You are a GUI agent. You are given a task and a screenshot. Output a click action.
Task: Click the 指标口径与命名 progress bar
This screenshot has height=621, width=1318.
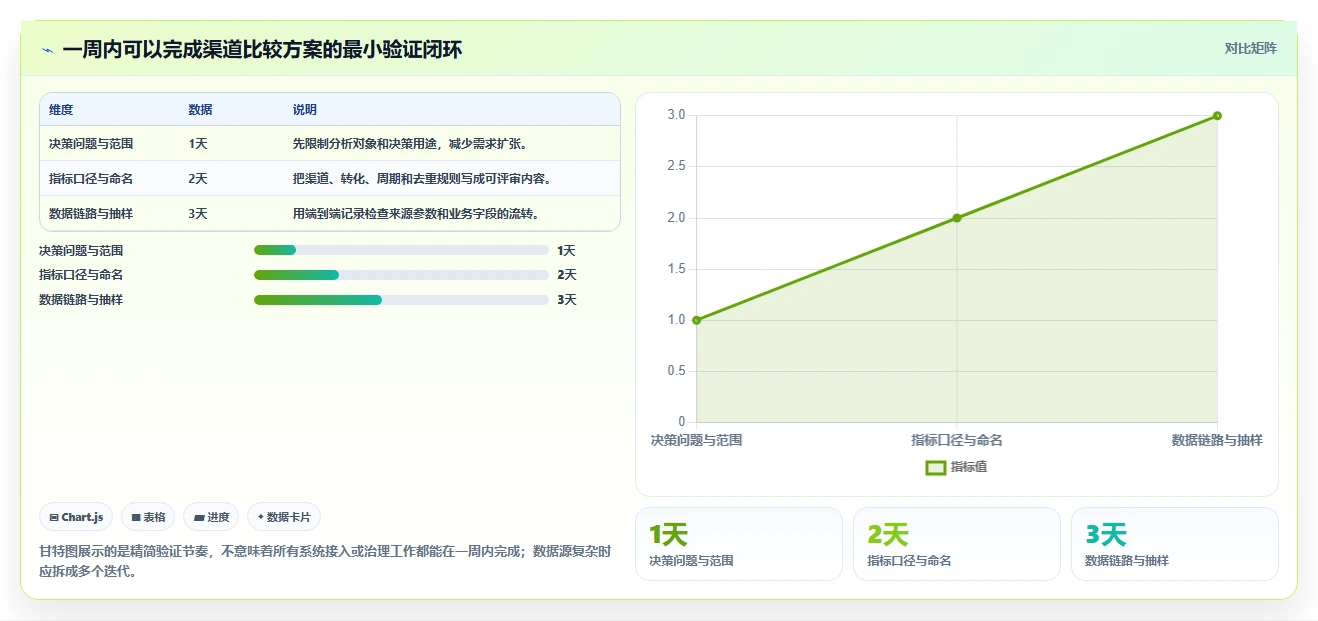(x=401, y=275)
